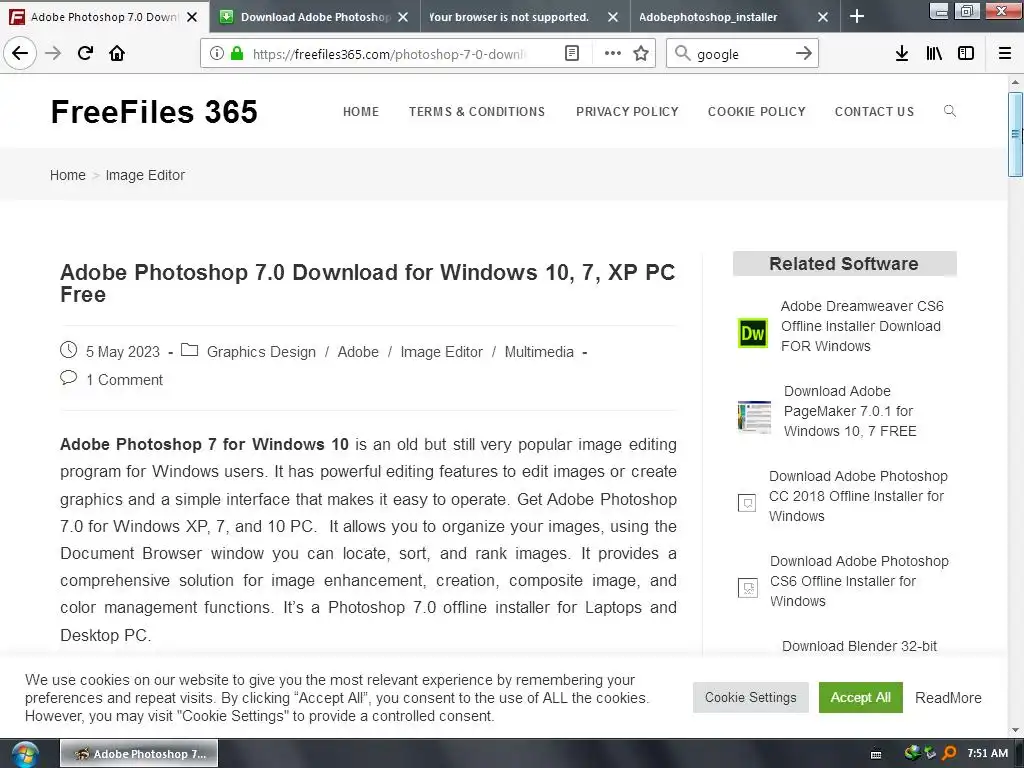The width and height of the screenshot is (1024, 768).
Task: Select the Adobe Photoshop 7.0 Download tab
Action: click(103, 17)
